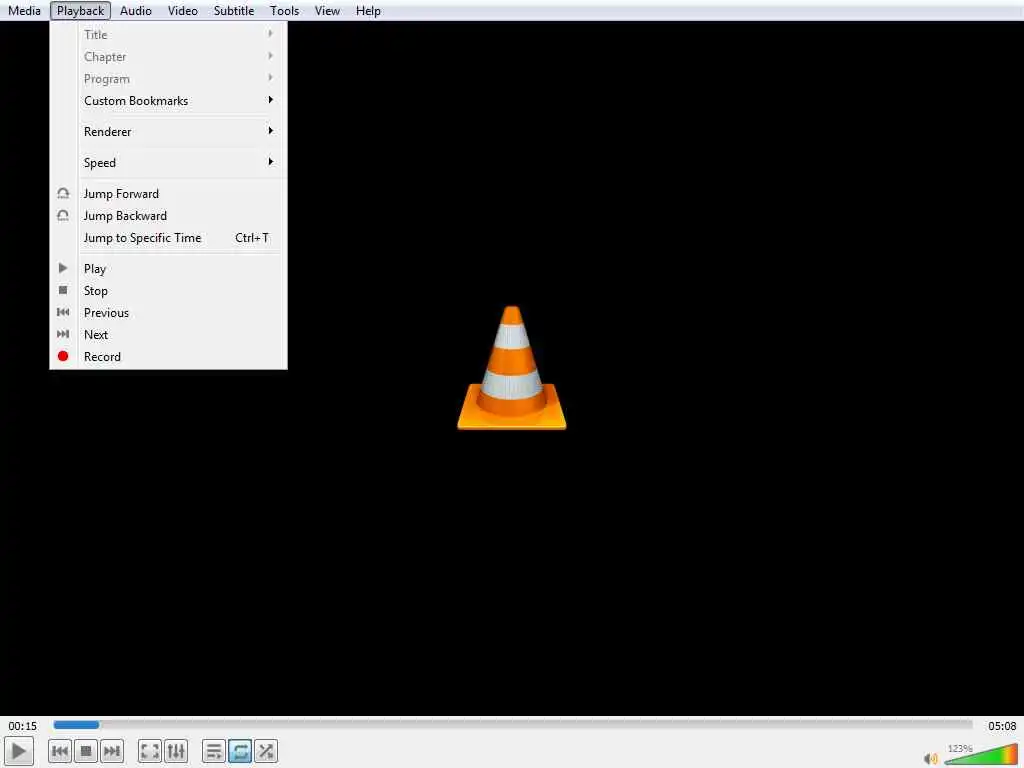
Task: Click the Next media button in the bottom toolbar
Action: tap(112, 751)
